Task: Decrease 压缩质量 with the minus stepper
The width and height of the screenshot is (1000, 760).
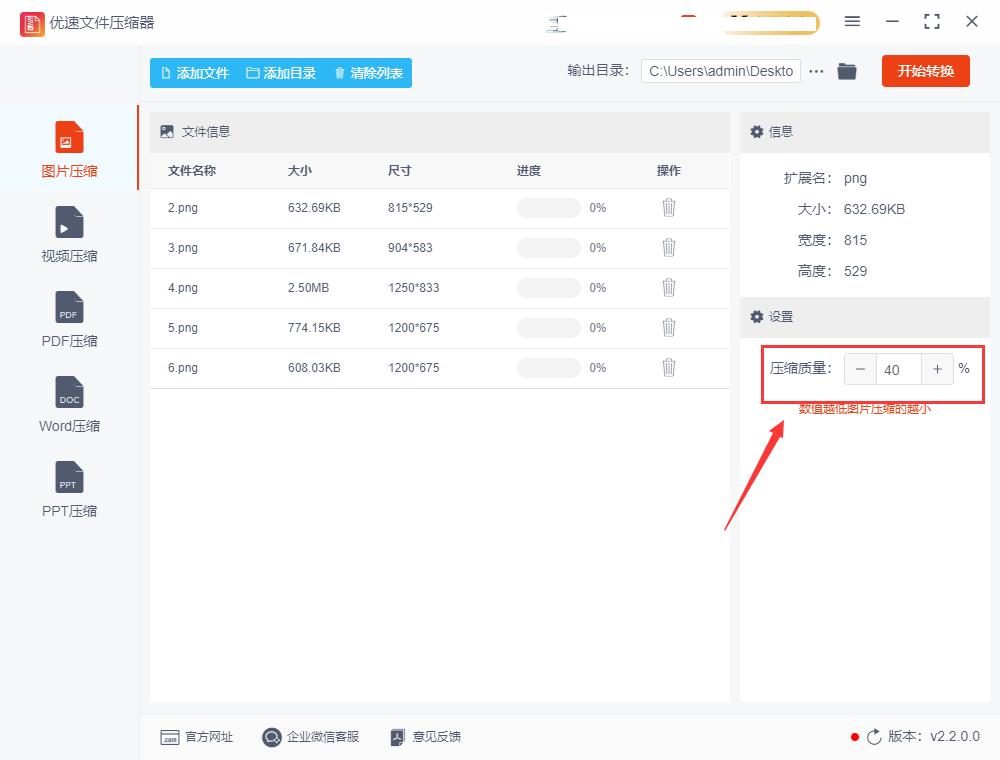Action: (x=860, y=369)
